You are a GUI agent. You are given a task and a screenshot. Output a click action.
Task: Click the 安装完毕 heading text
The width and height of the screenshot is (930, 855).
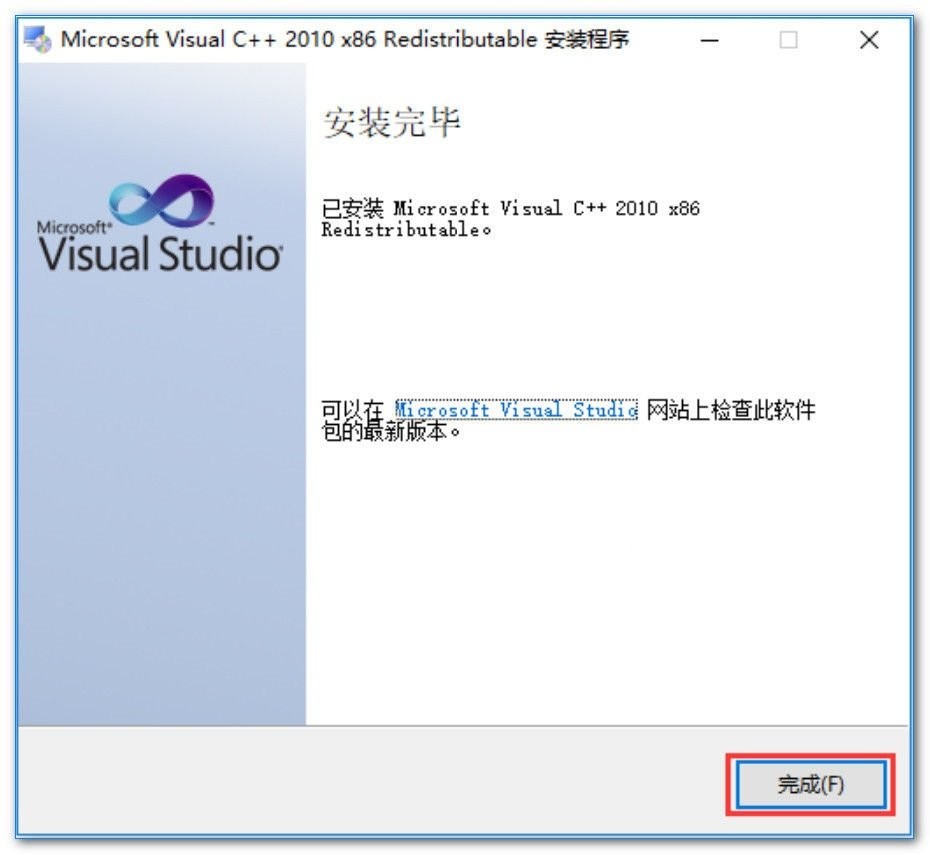391,123
